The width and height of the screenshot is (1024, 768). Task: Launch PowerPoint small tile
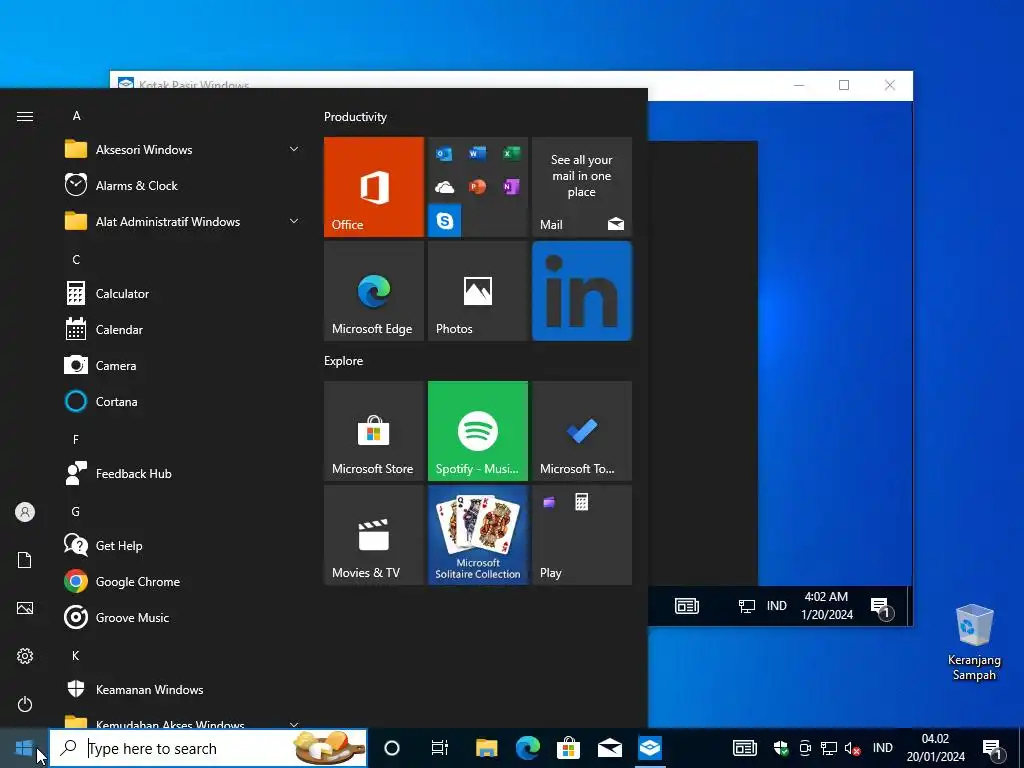[477, 187]
